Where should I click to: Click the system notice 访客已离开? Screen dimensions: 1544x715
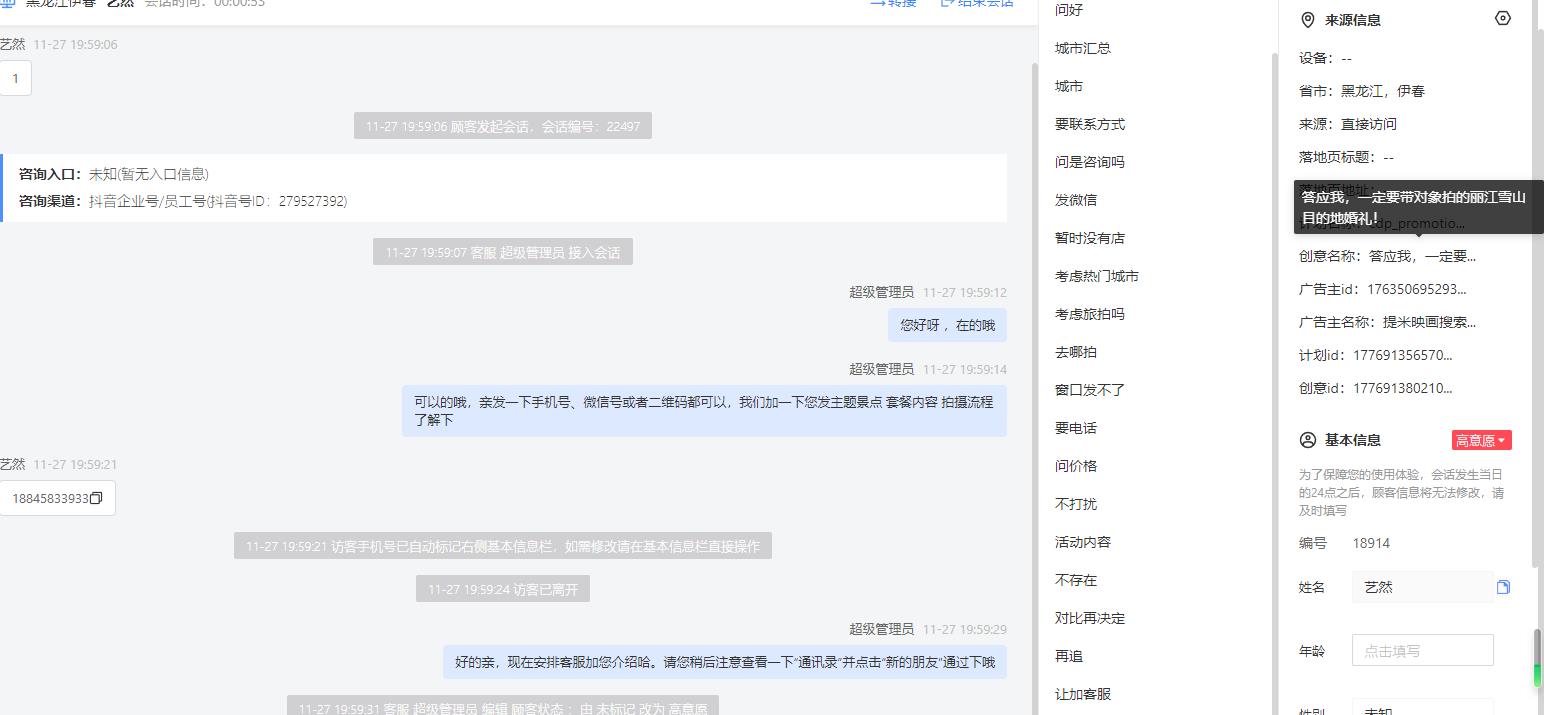pyautogui.click(x=503, y=589)
